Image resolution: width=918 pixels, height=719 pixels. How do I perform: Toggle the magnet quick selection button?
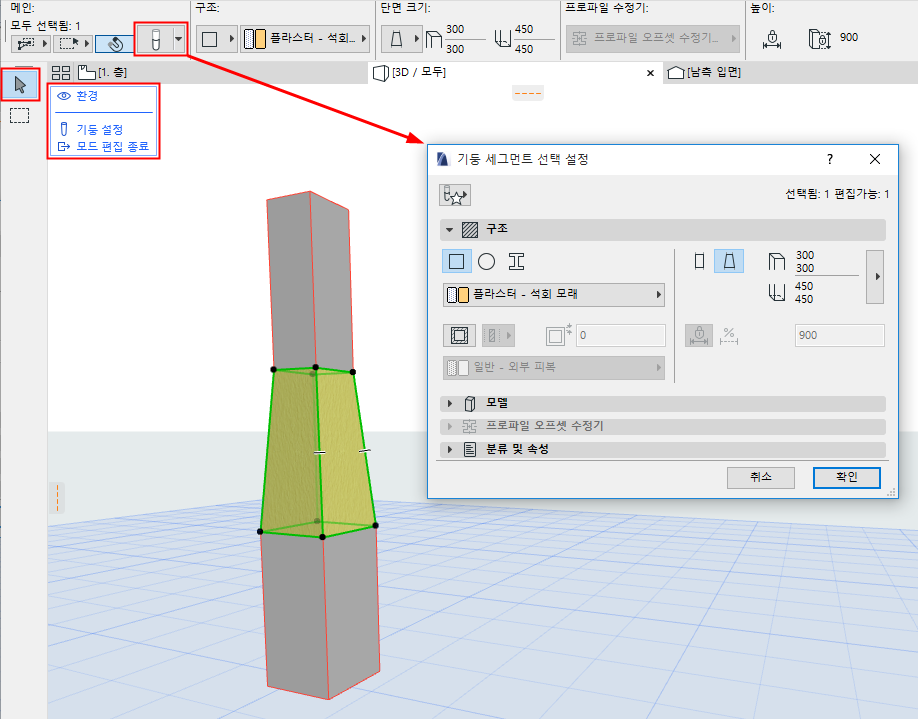point(114,43)
